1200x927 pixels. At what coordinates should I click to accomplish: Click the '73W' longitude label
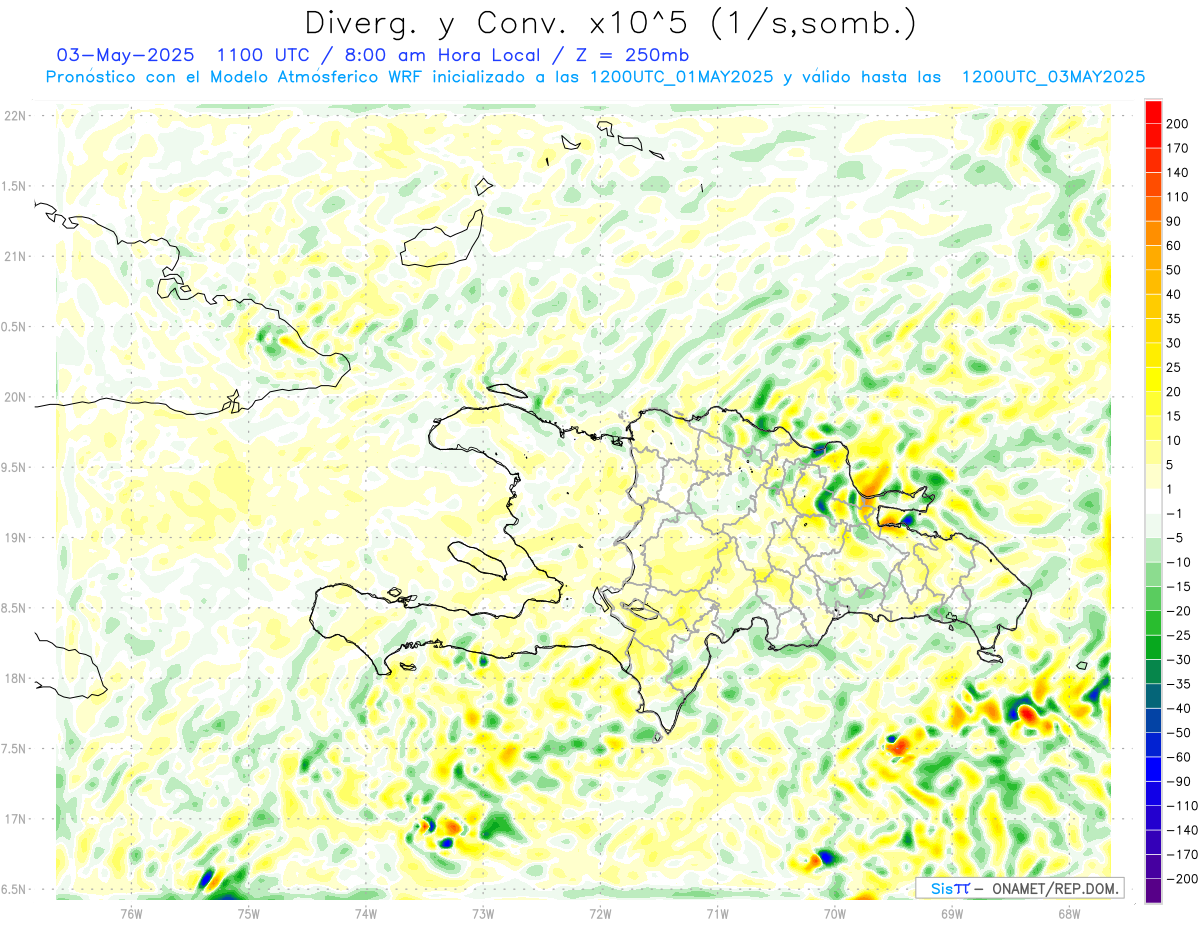click(x=483, y=913)
